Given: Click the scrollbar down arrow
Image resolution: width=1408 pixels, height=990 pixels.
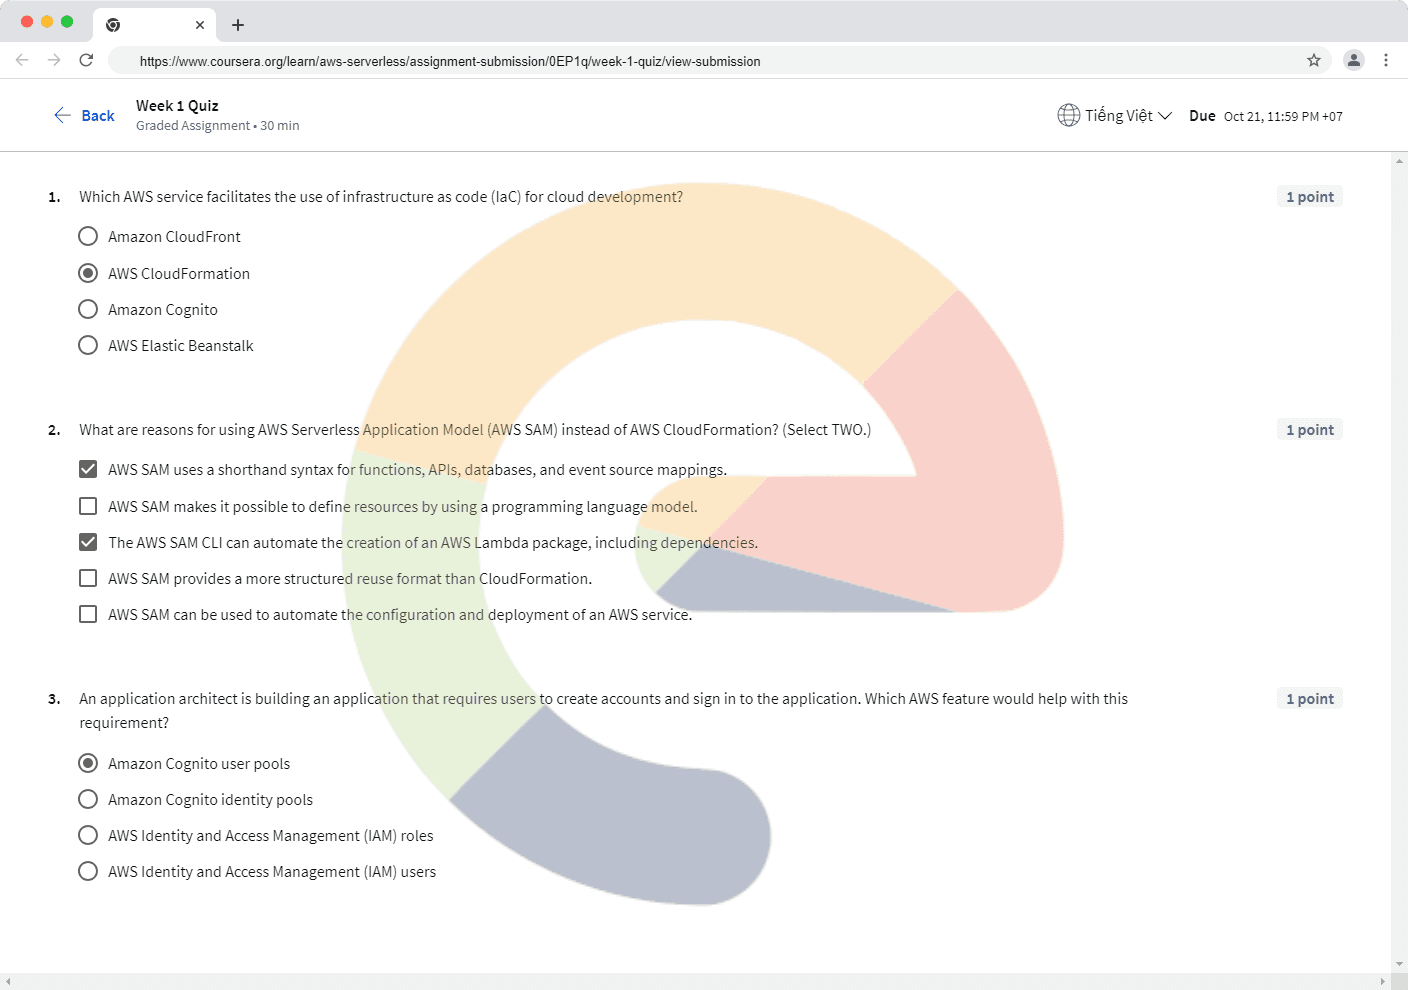Looking at the screenshot, I should (1399, 964).
